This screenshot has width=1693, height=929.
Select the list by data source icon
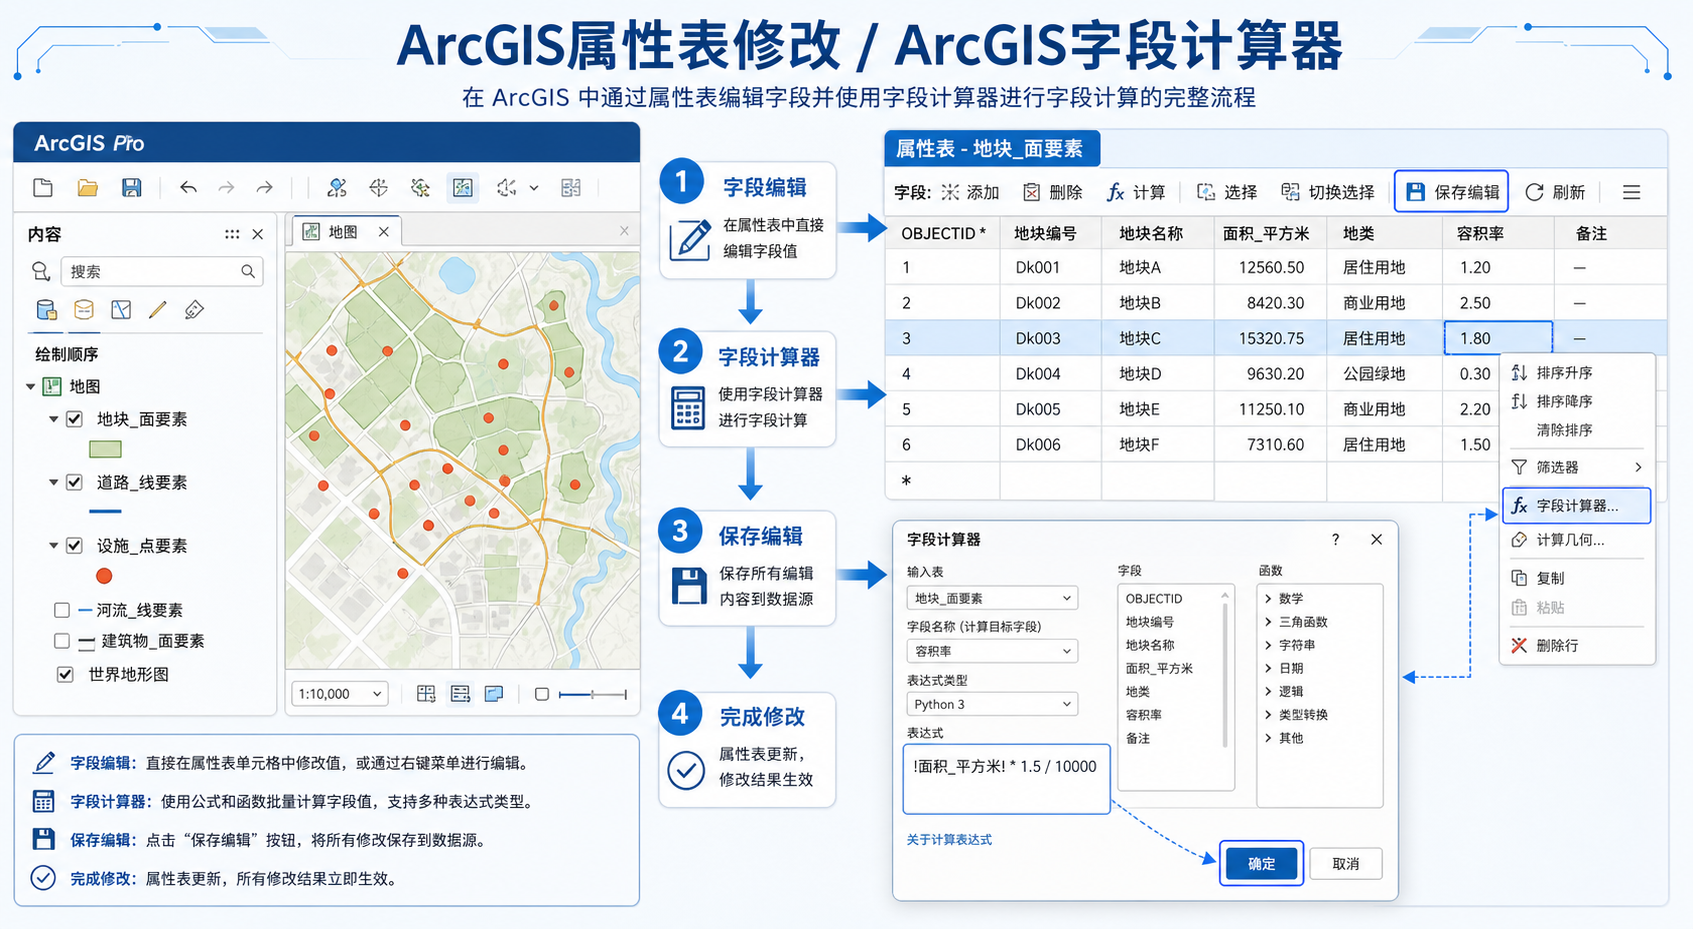84,310
